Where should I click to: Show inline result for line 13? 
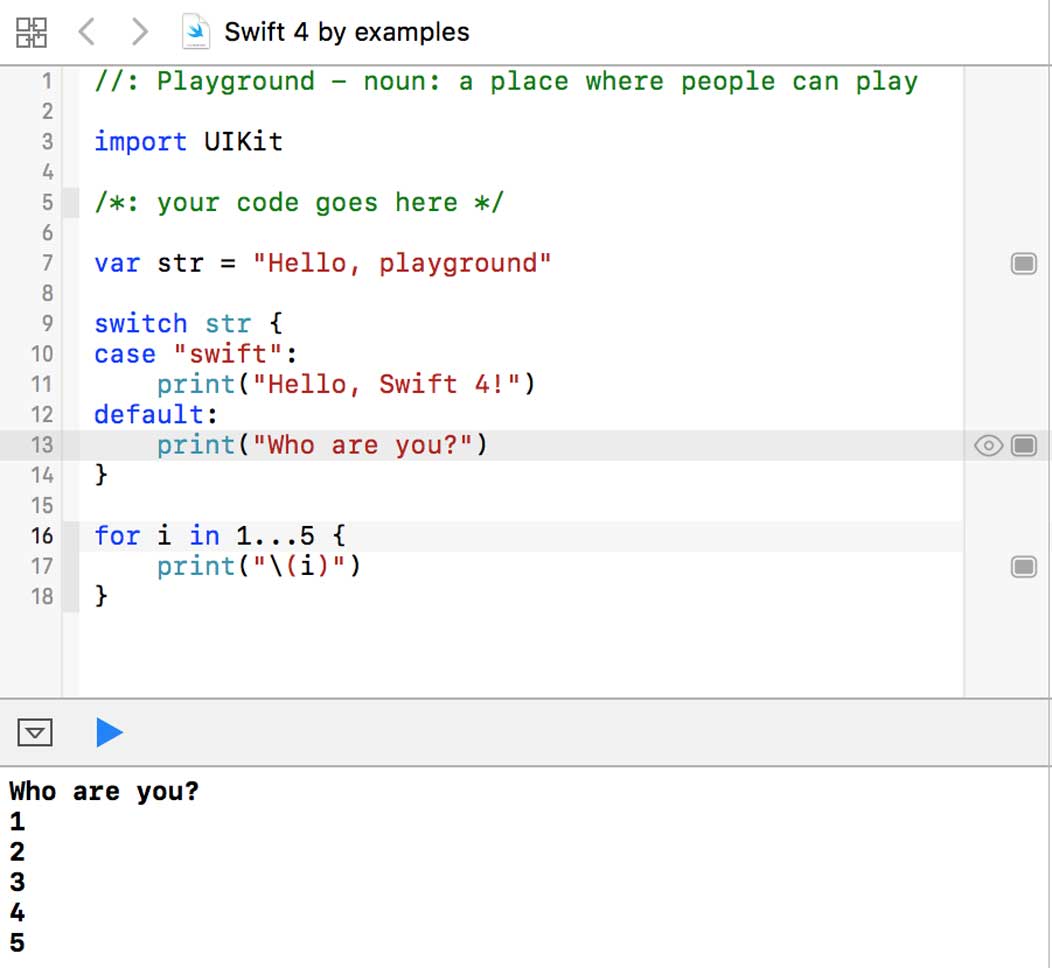[x=1023, y=445]
